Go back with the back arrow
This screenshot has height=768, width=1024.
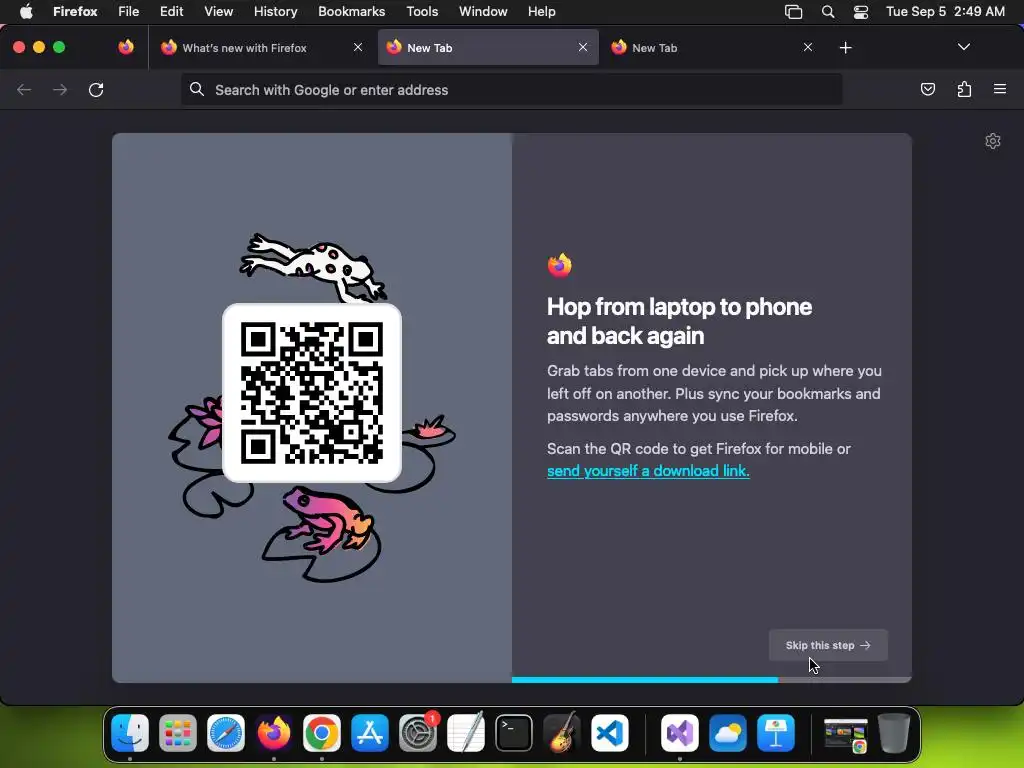tap(24, 89)
